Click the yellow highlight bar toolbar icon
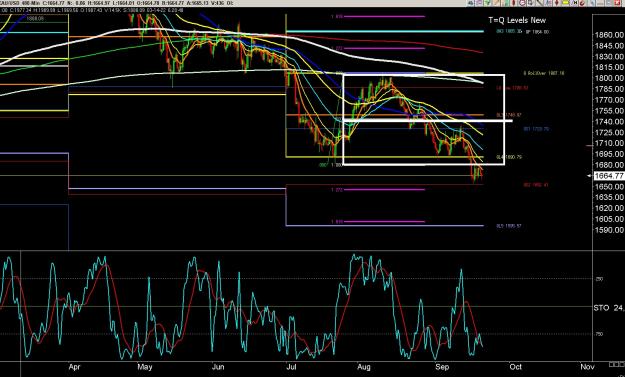Viewport: 625px width, 377px height. coord(565,3)
